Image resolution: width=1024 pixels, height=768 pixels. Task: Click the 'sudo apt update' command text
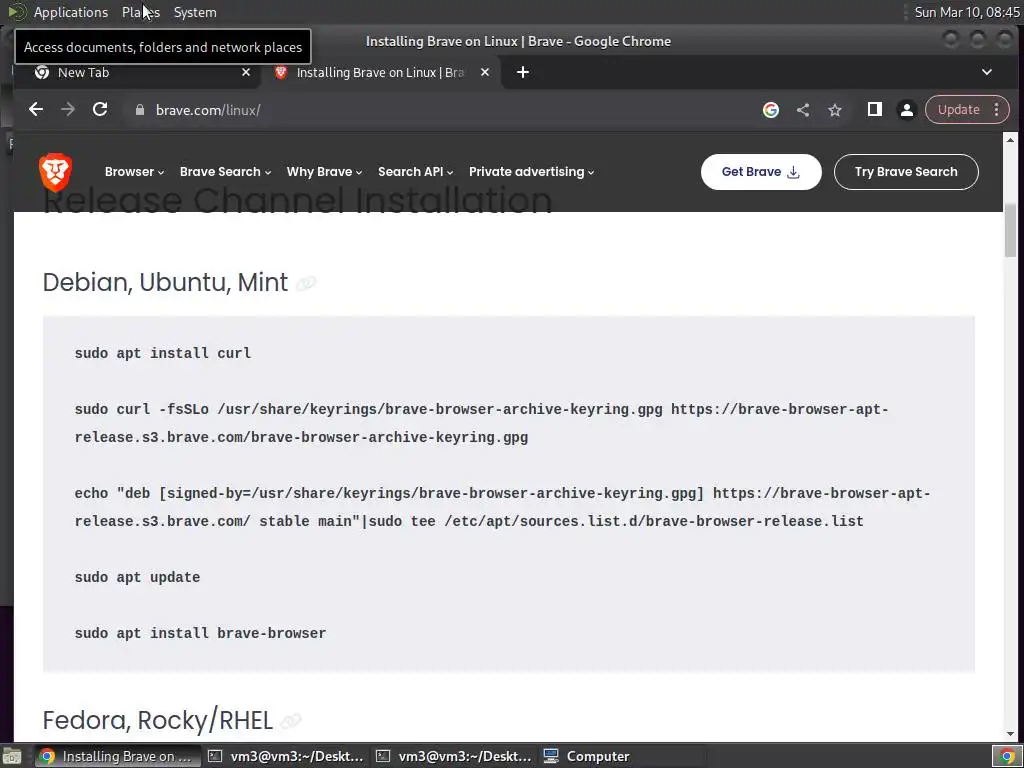coord(137,577)
